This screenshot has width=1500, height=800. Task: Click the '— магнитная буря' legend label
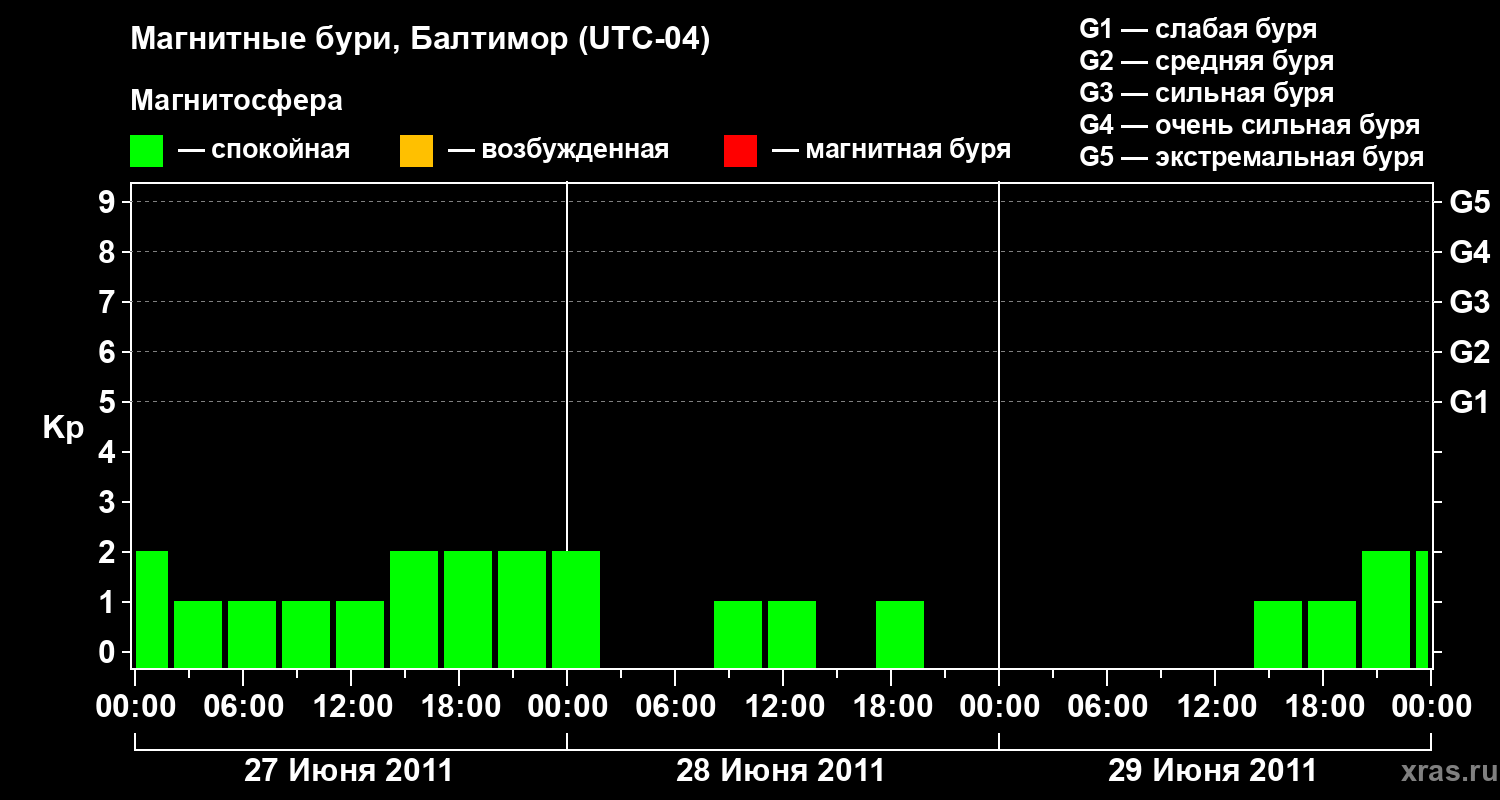[x=892, y=151]
